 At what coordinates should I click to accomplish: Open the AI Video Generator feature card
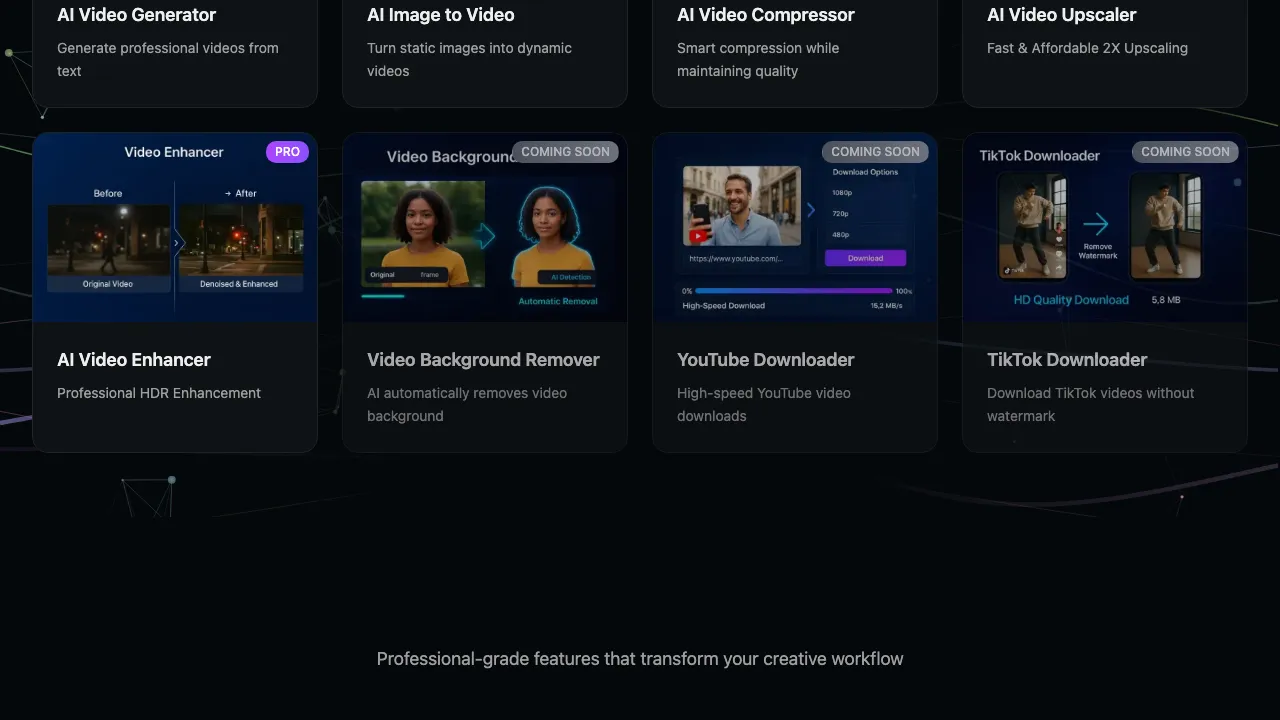(x=175, y=42)
